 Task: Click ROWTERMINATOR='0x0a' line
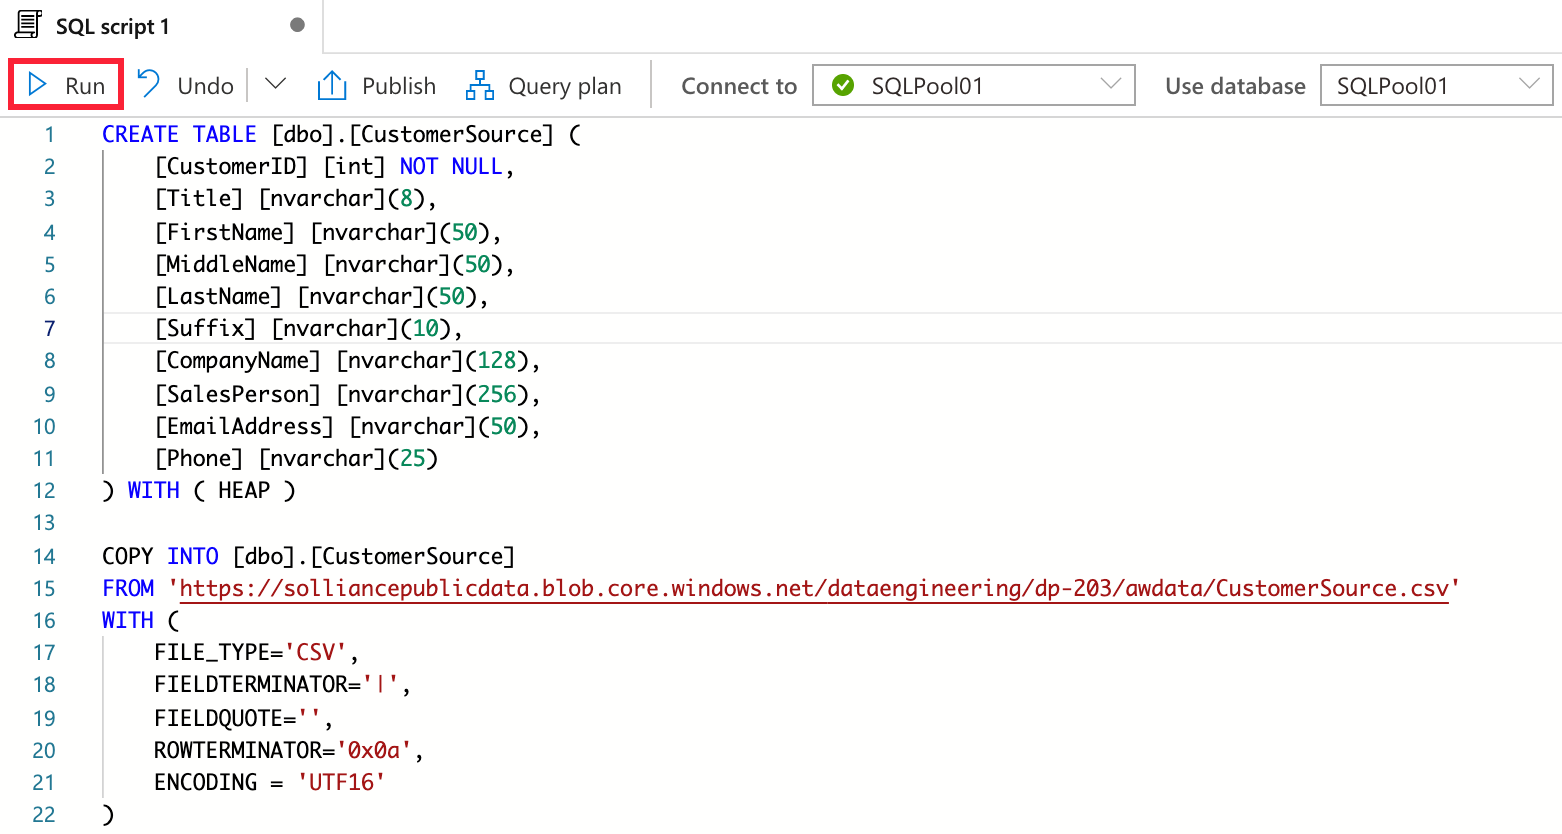click(x=288, y=750)
